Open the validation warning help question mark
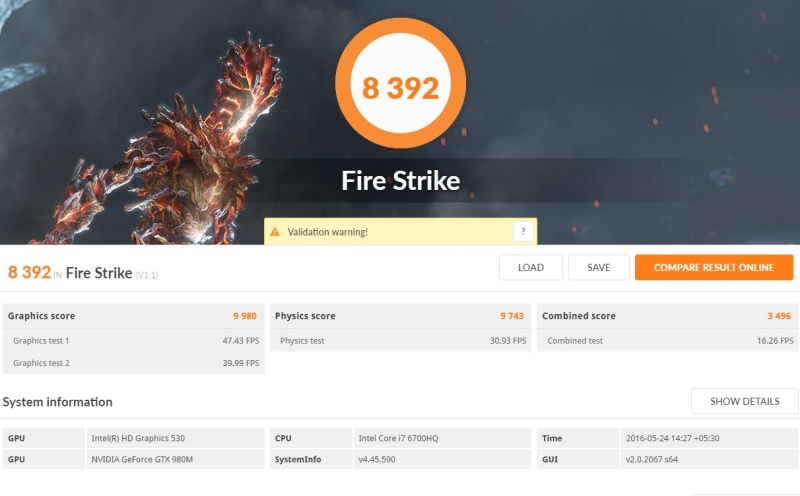Image resolution: width=800 pixels, height=496 pixels. 523,232
